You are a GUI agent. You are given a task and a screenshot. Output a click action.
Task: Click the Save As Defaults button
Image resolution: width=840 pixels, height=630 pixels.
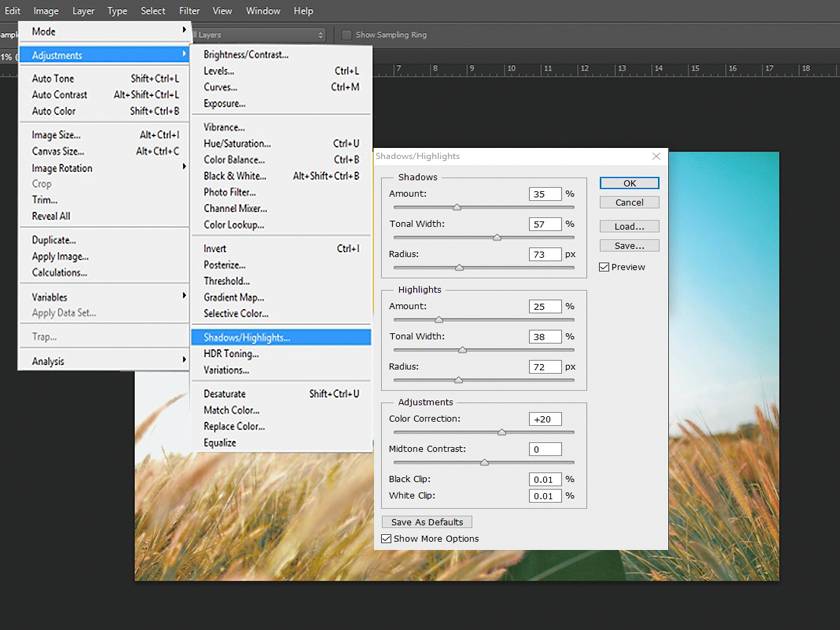[x=427, y=522]
